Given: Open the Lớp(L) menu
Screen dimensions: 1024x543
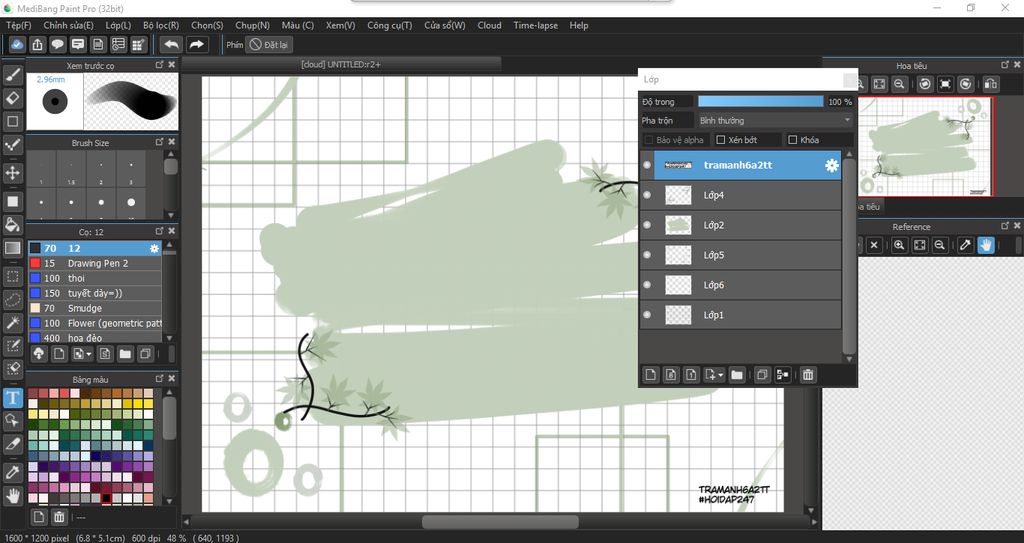Looking at the screenshot, I should point(118,25).
